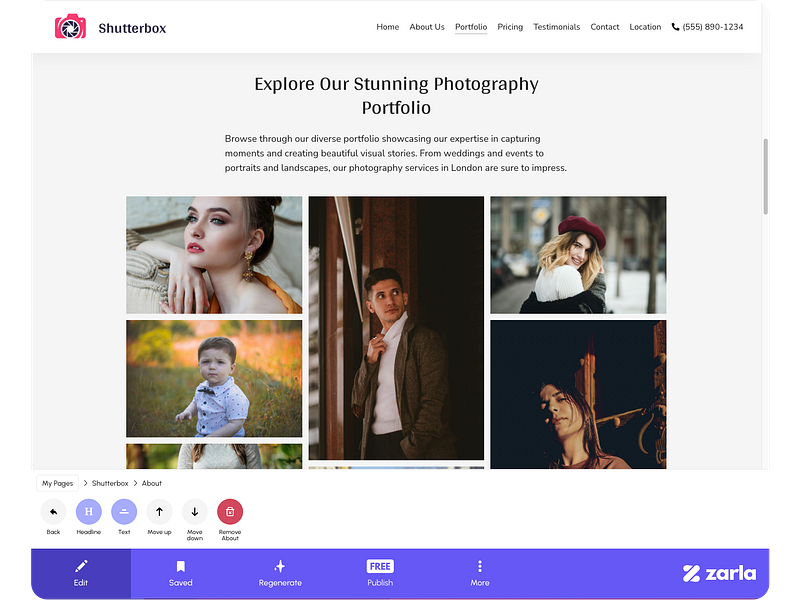The width and height of the screenshot is (800, 600).
Task: Open the My Pages breadcrumb
Action: [57, 483]
